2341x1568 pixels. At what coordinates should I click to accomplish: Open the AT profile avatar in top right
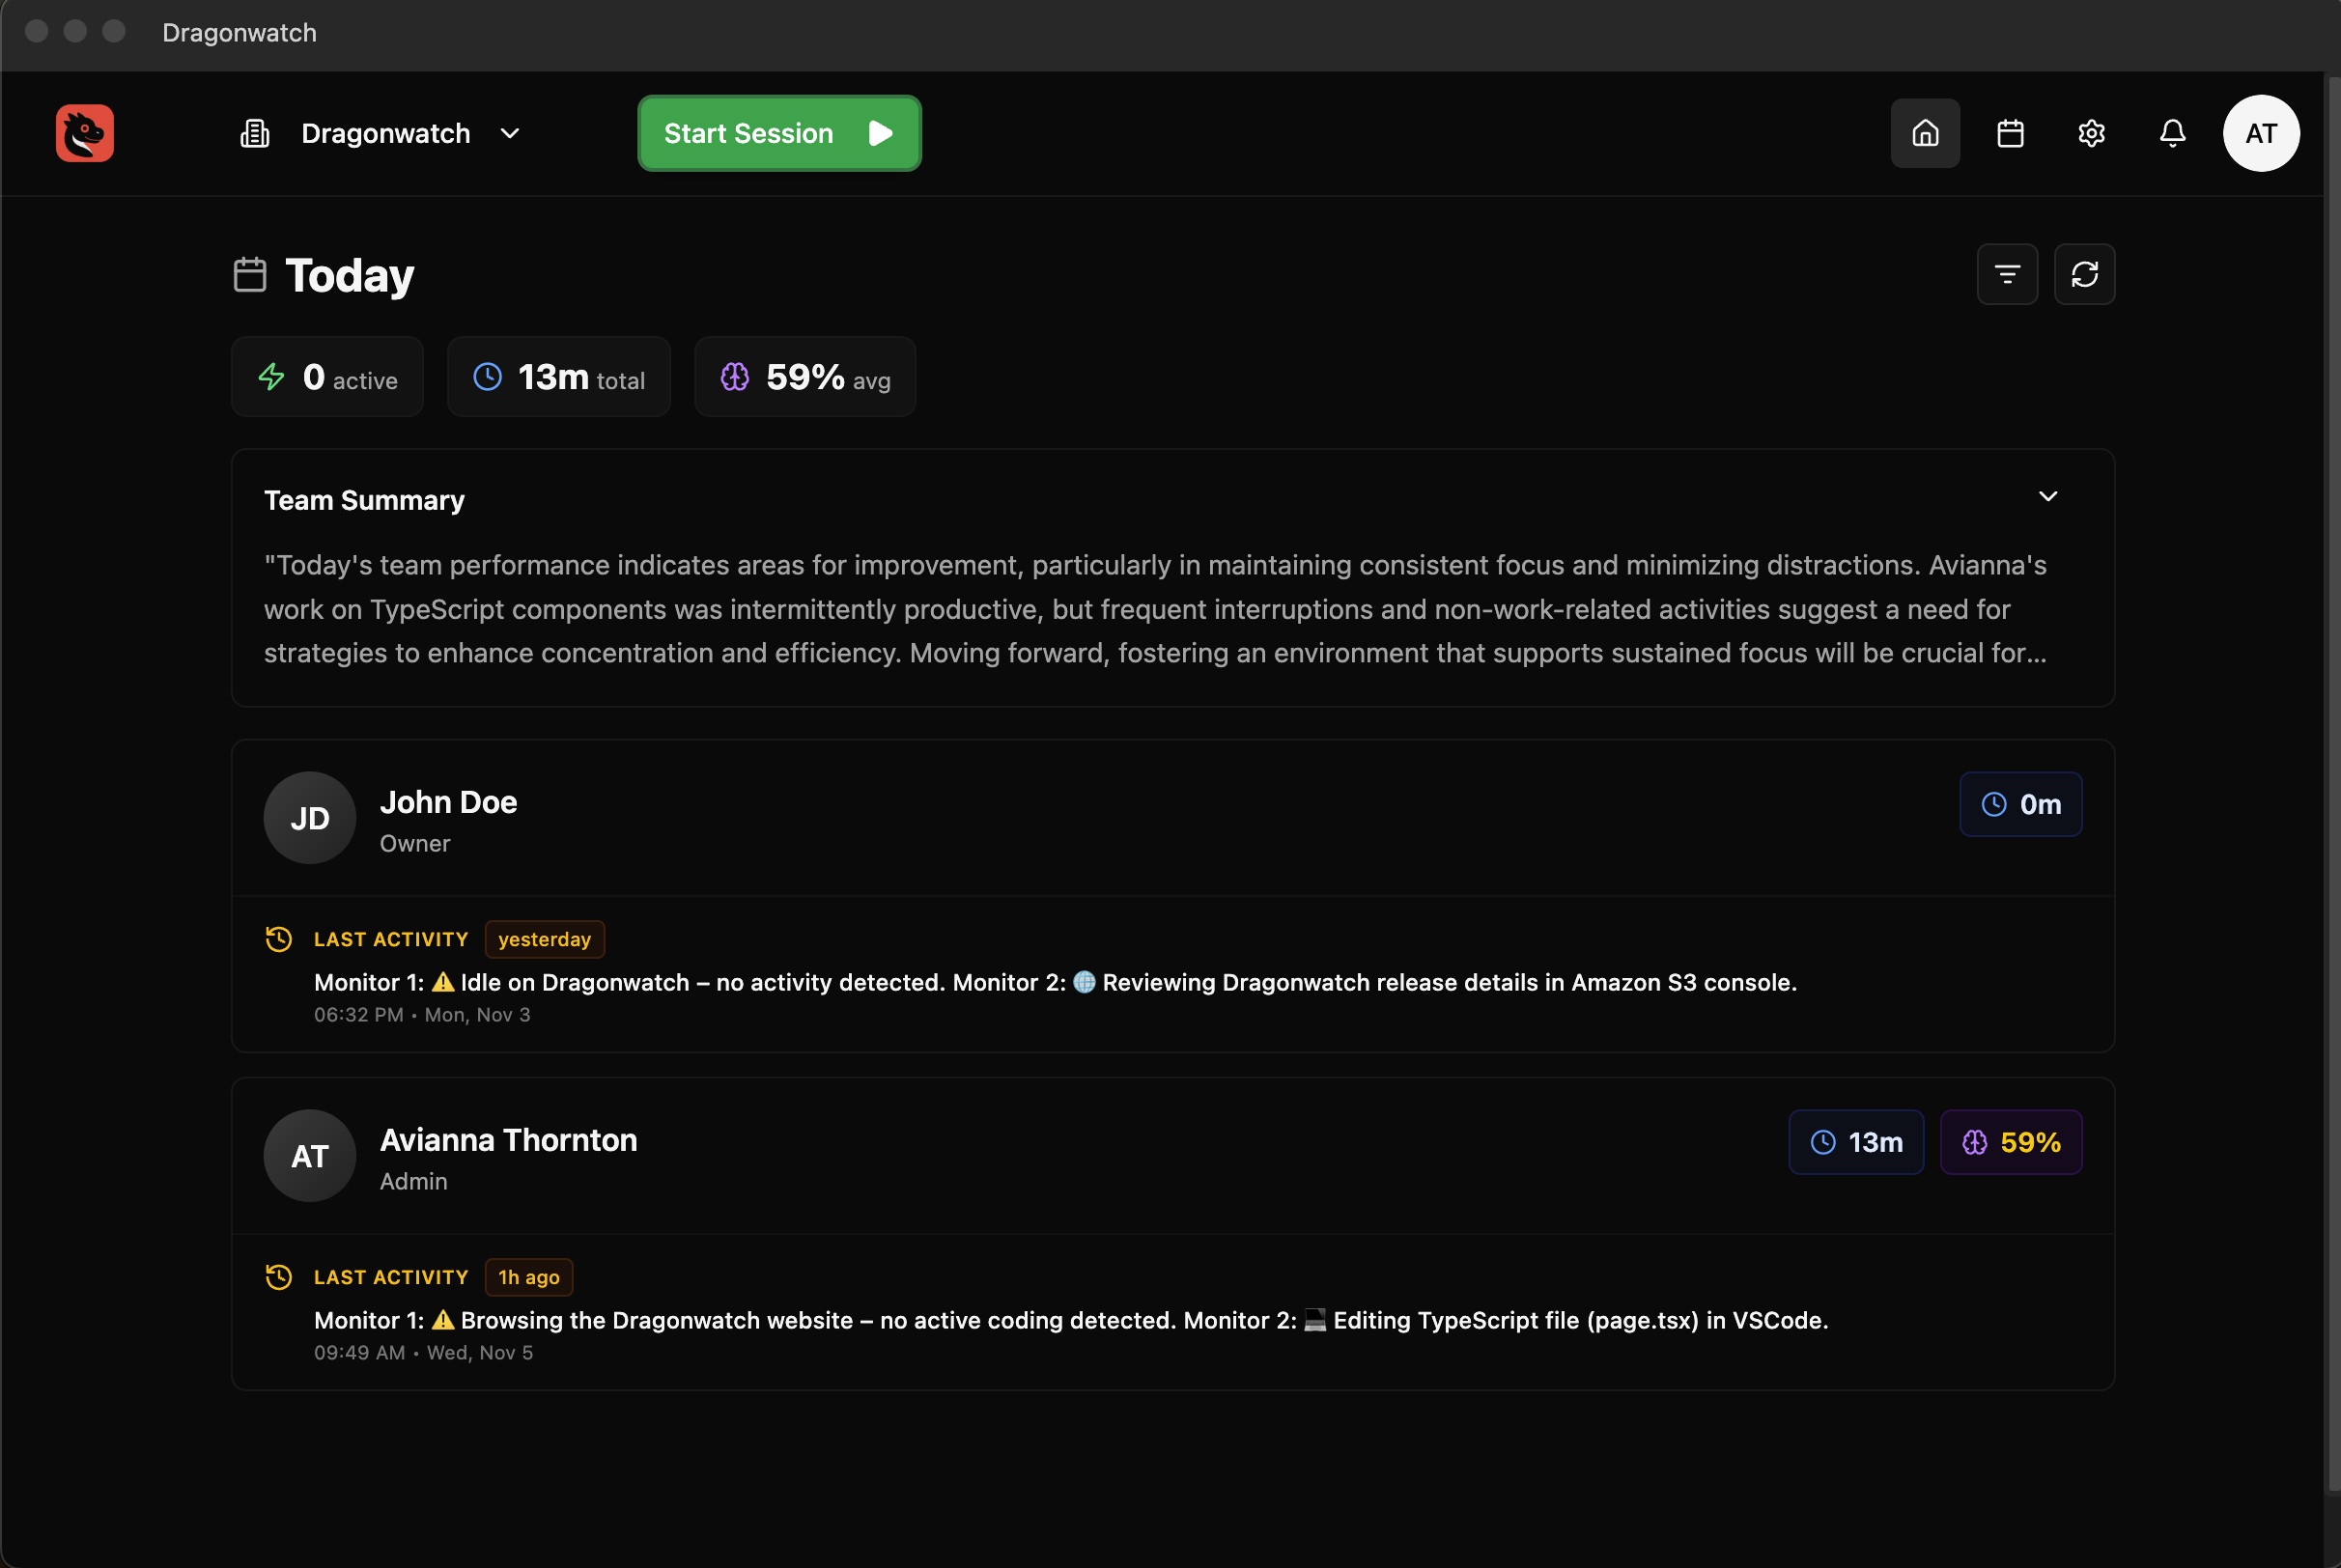click(x=2261, y=133)
